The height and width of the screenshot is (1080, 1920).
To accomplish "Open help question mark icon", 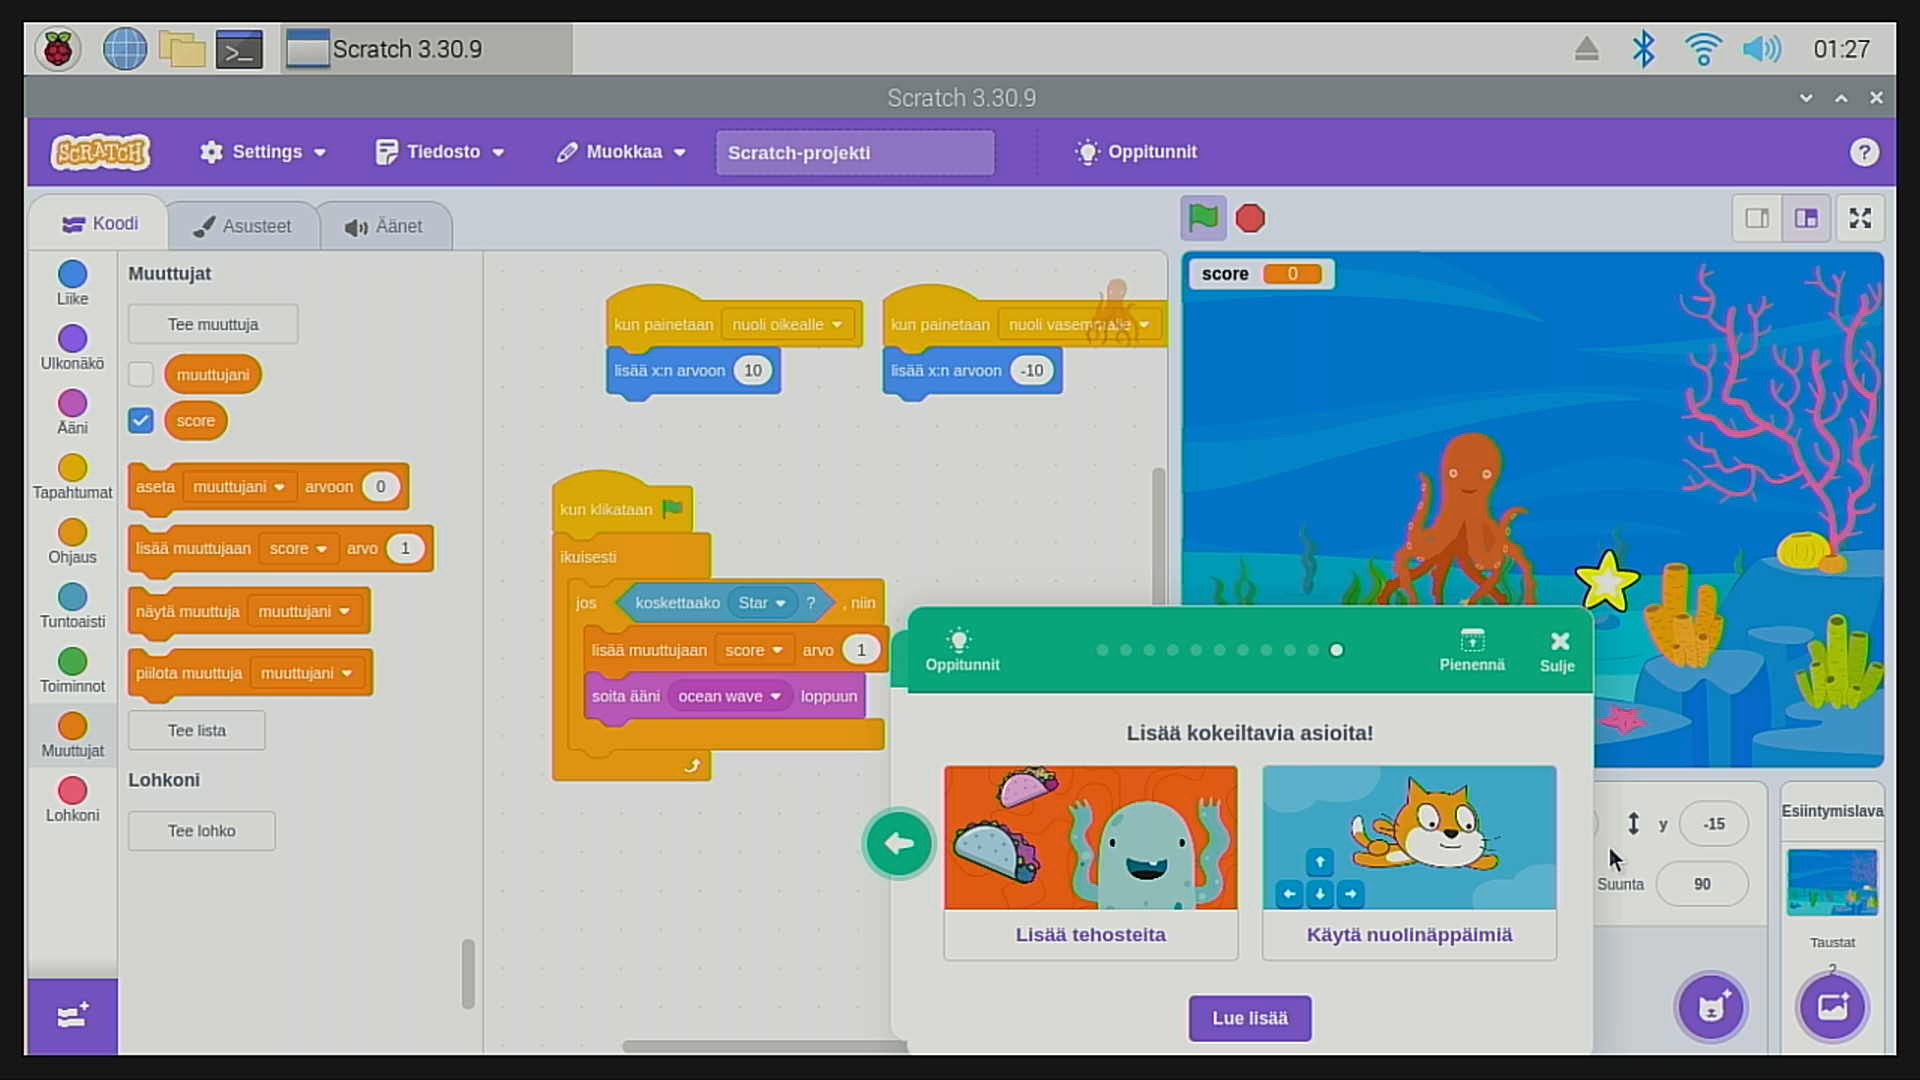I will point(1863,152).
